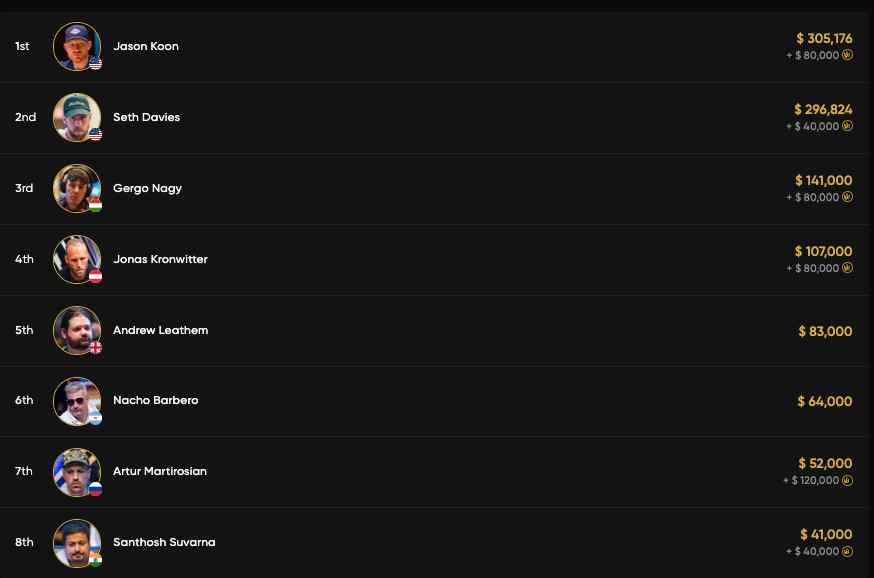Open Nacho Barbero's player name link
Viewport: 874px width, 578px height.
(x=155, y=400)
